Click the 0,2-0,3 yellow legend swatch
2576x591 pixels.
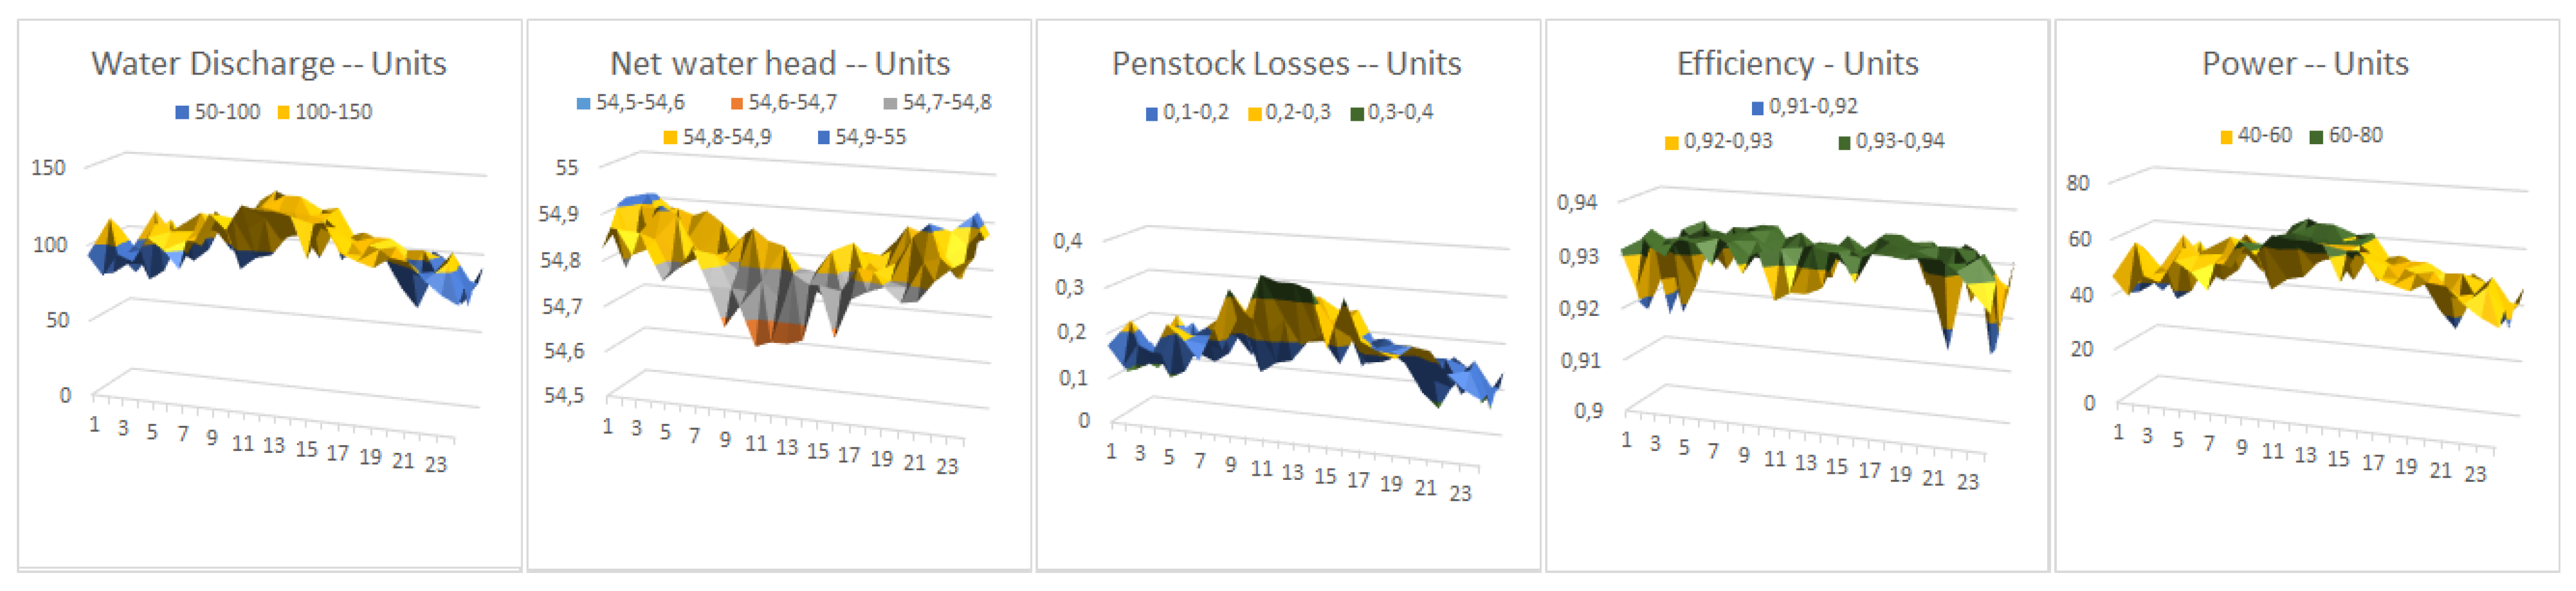(1254, 114)
